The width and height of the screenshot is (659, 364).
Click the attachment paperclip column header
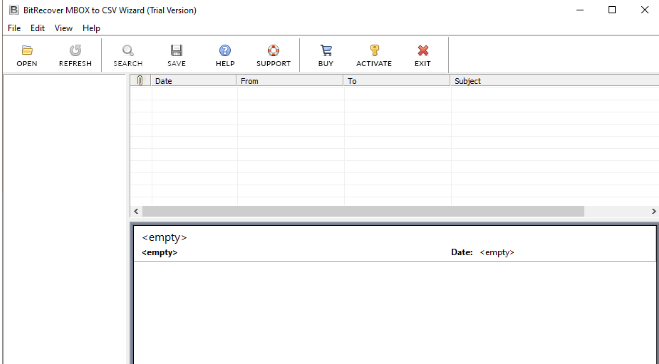(x=140, y=80)
